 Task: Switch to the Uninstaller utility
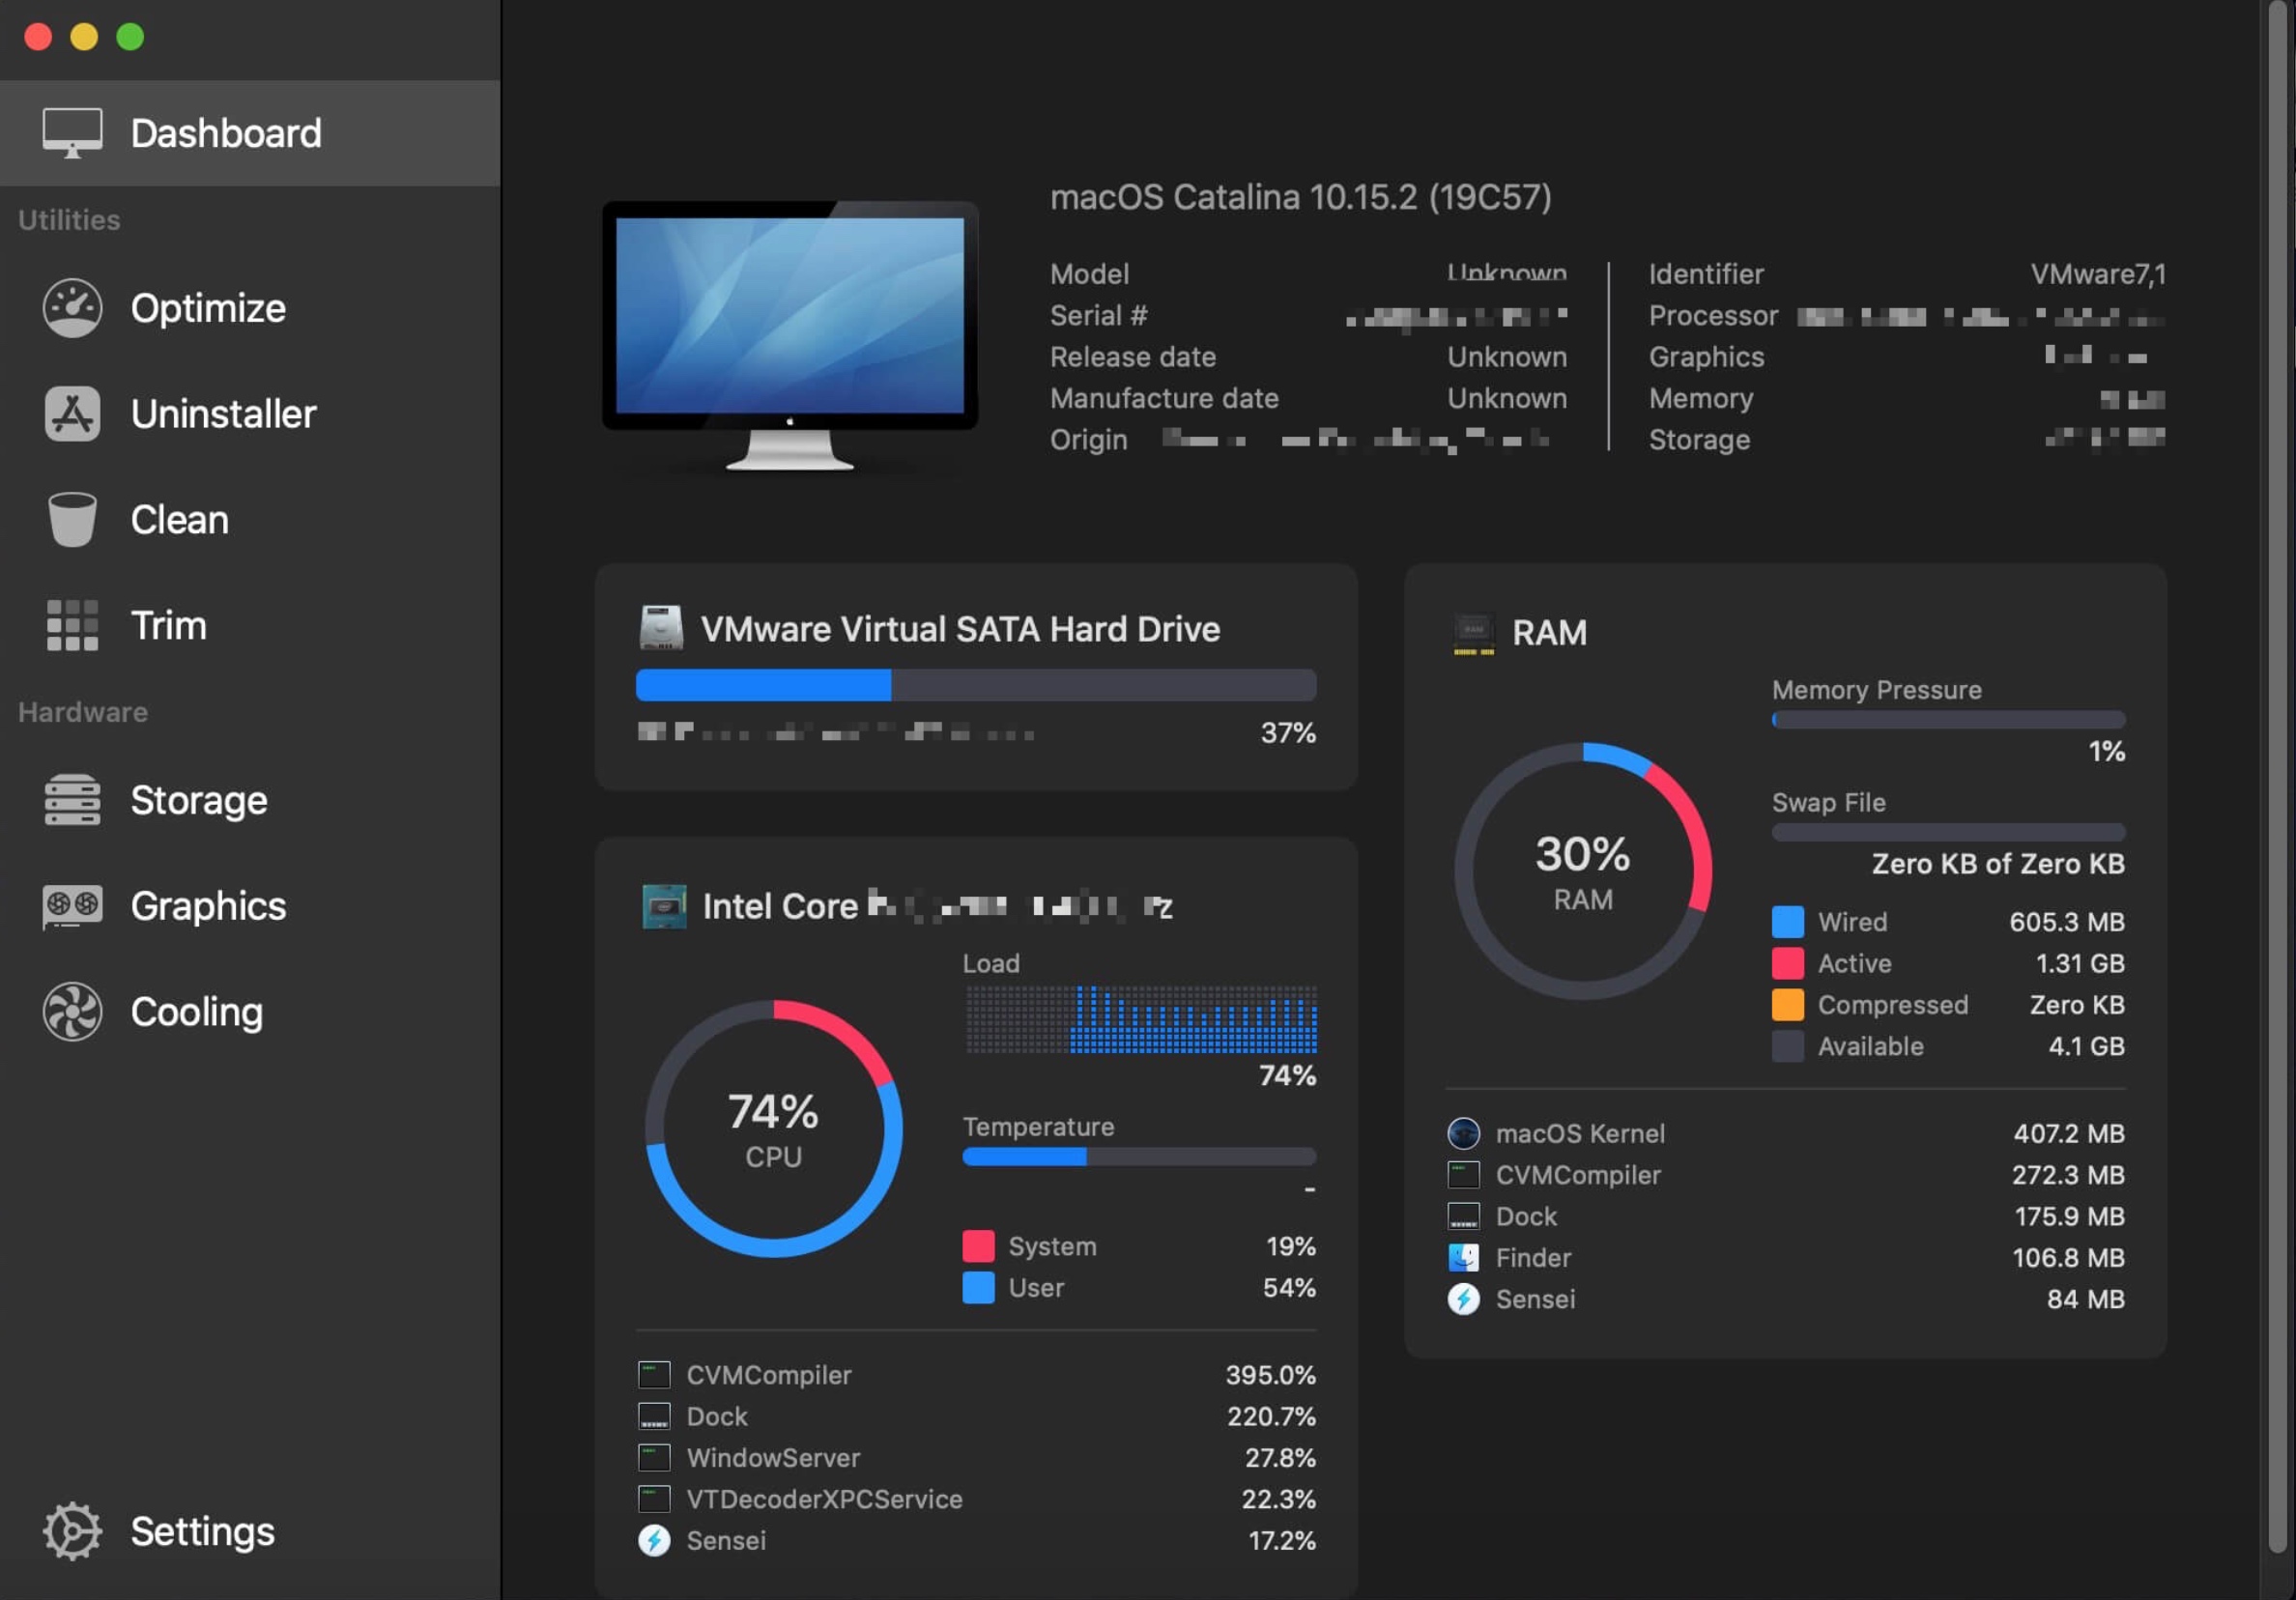(223, 413)
